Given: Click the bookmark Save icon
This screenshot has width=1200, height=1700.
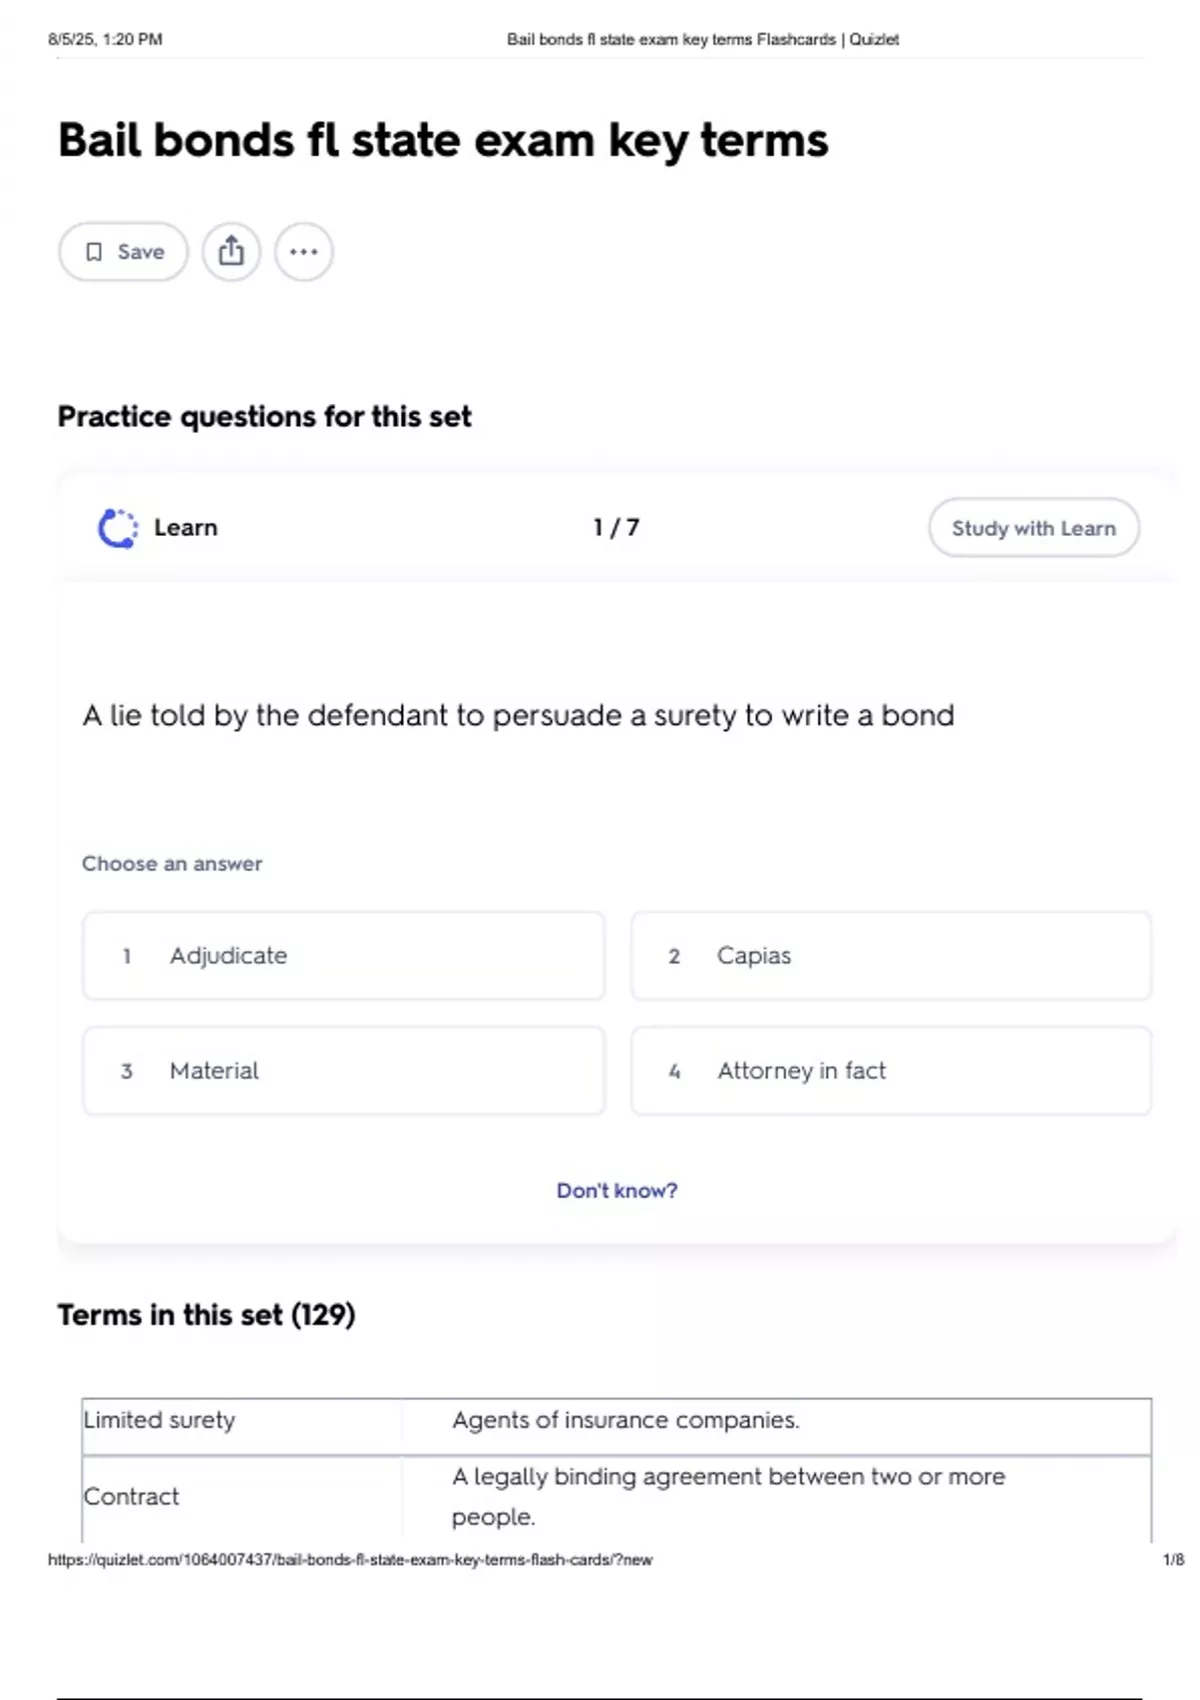Looking at the screenshot, I should 94,252.
